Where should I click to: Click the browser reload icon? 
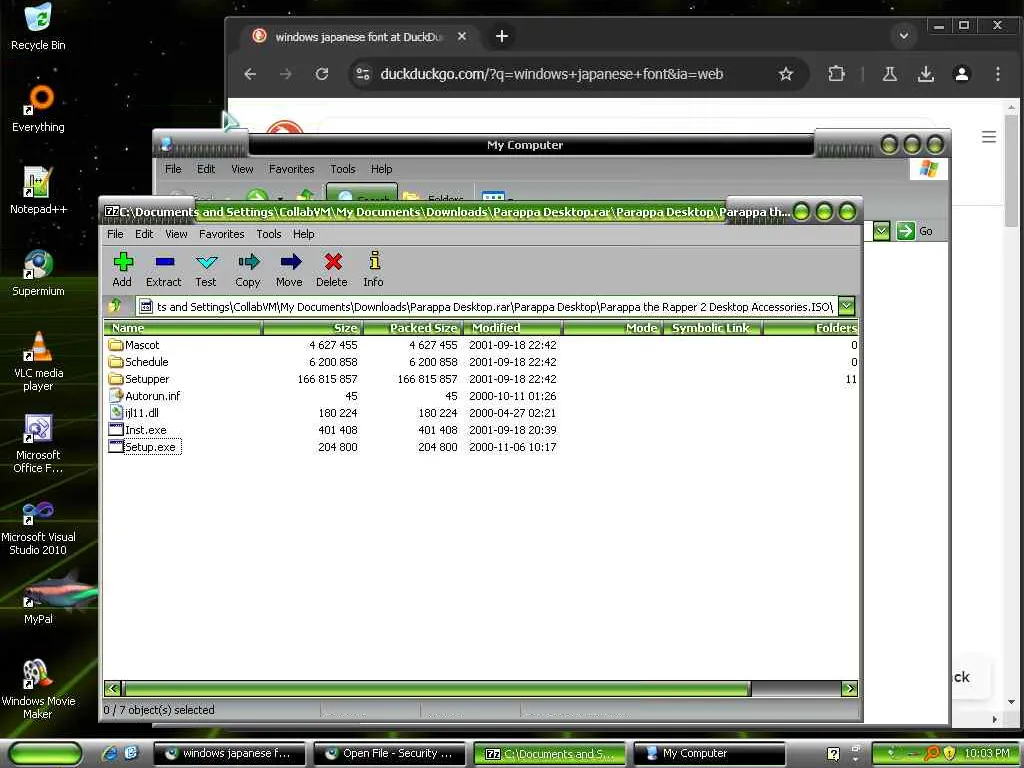point(322,74)
